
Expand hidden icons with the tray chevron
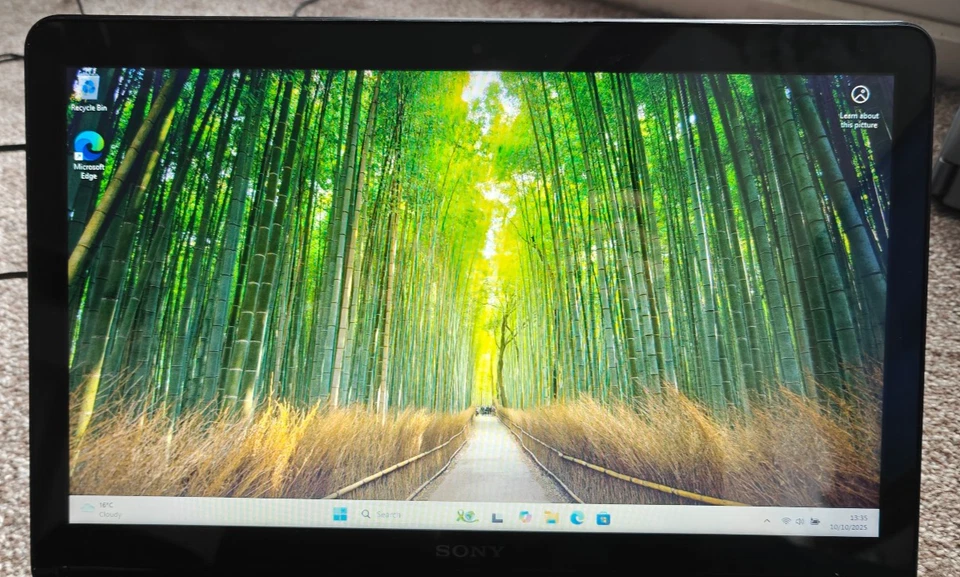click(766, 520)
